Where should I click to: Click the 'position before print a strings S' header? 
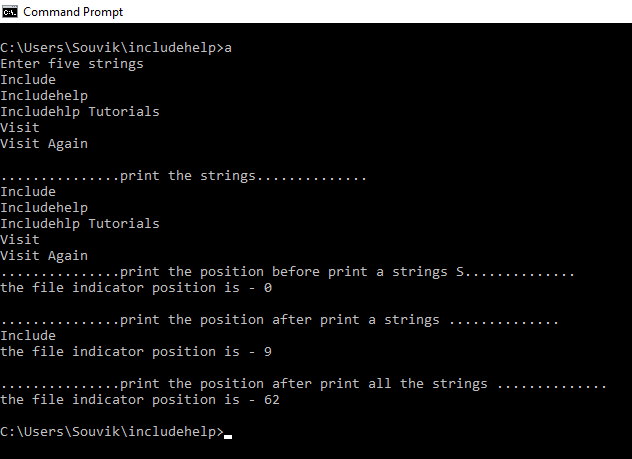tap(287, 272)
